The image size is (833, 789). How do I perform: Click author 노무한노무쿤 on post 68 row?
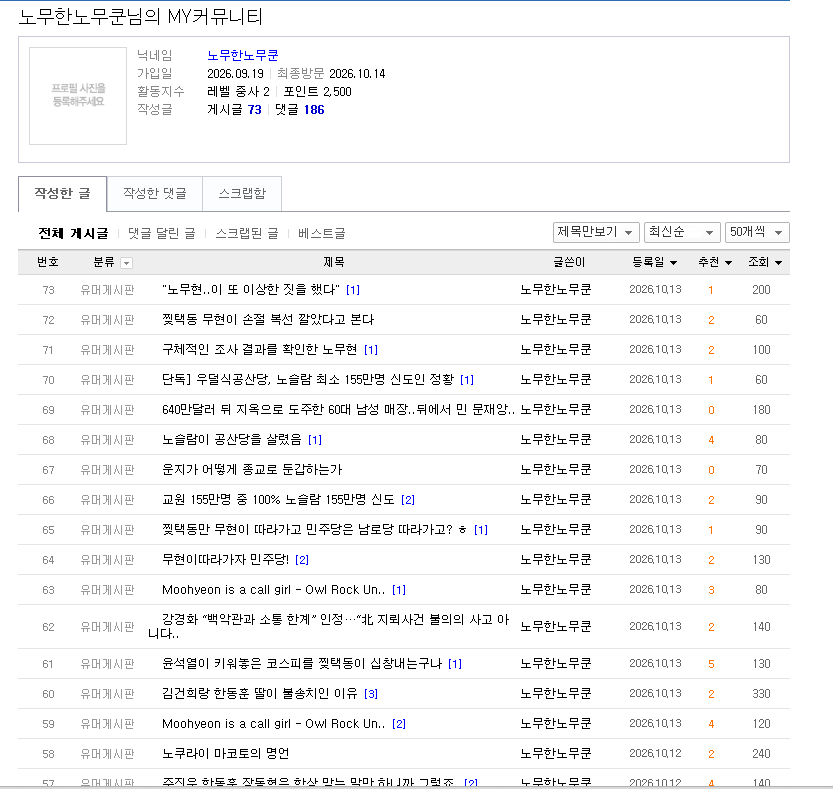tap(556, 439)
